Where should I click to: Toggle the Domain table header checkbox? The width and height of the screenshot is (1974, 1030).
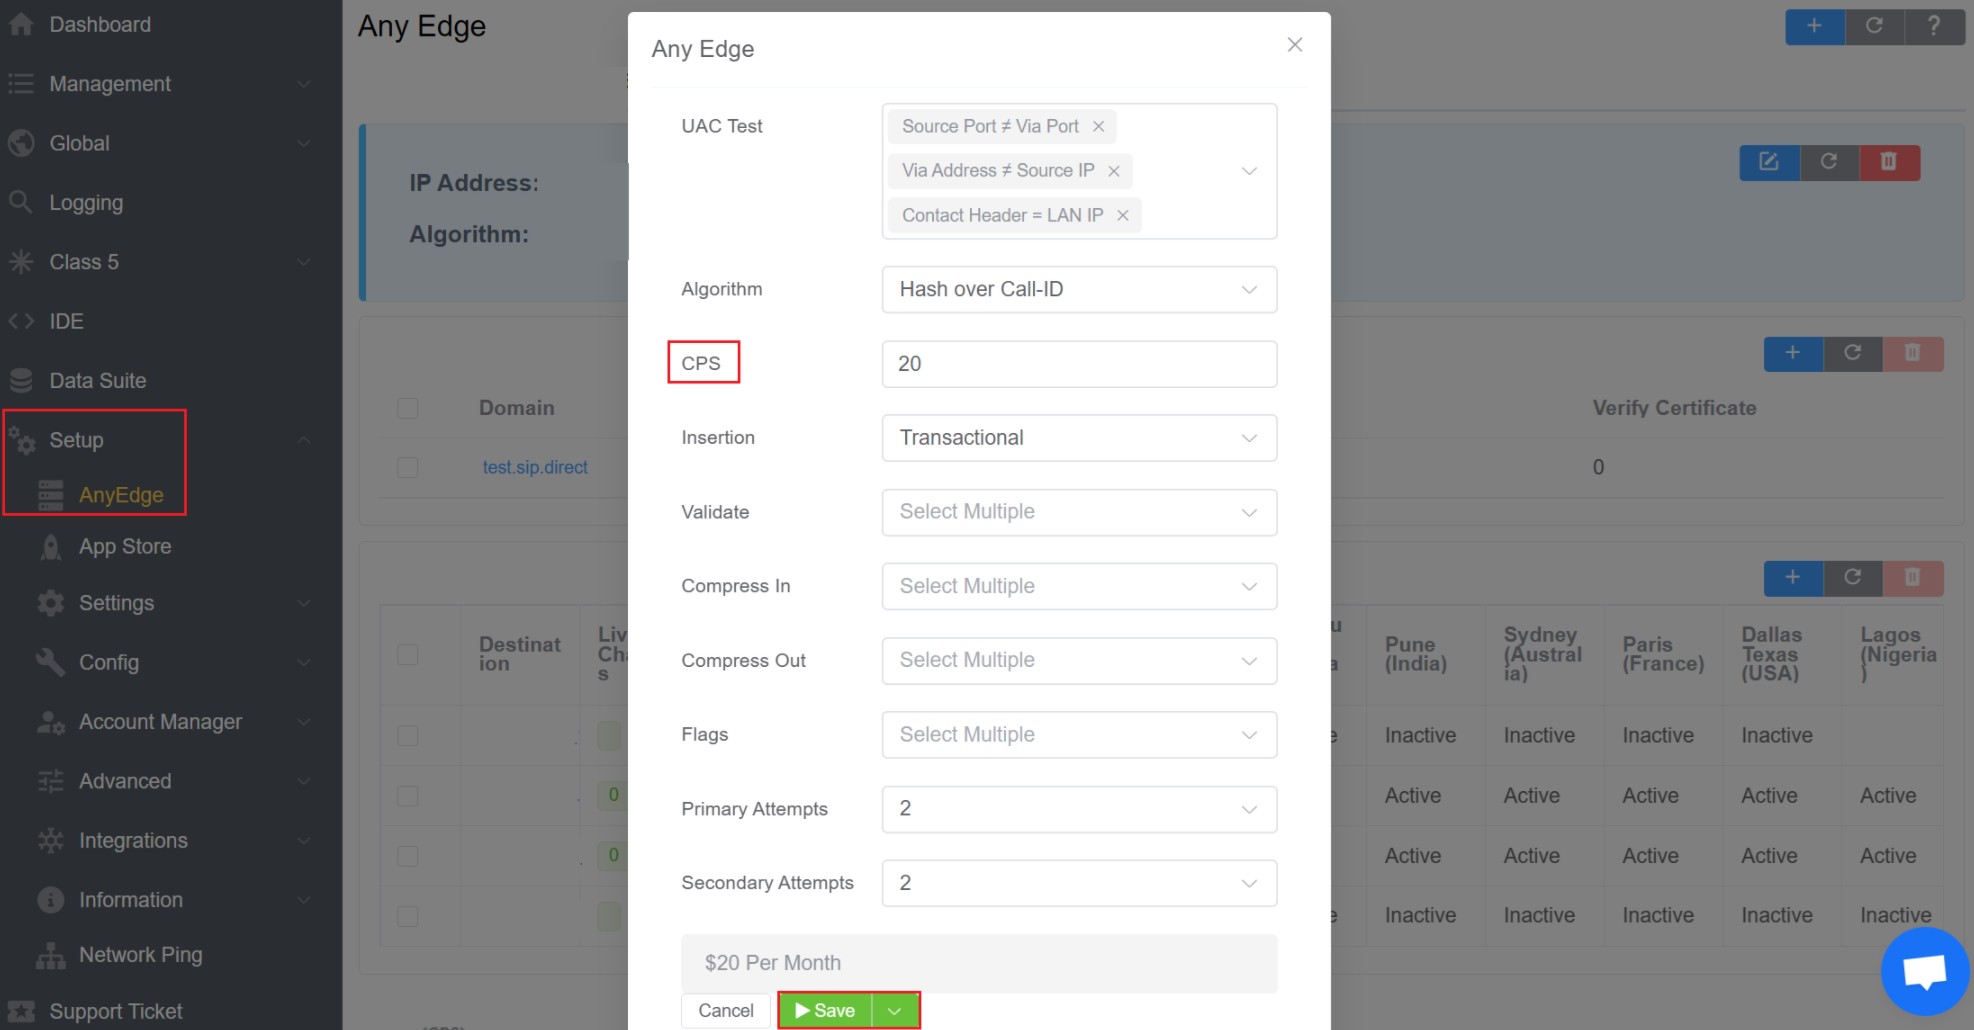click(408, 408)
